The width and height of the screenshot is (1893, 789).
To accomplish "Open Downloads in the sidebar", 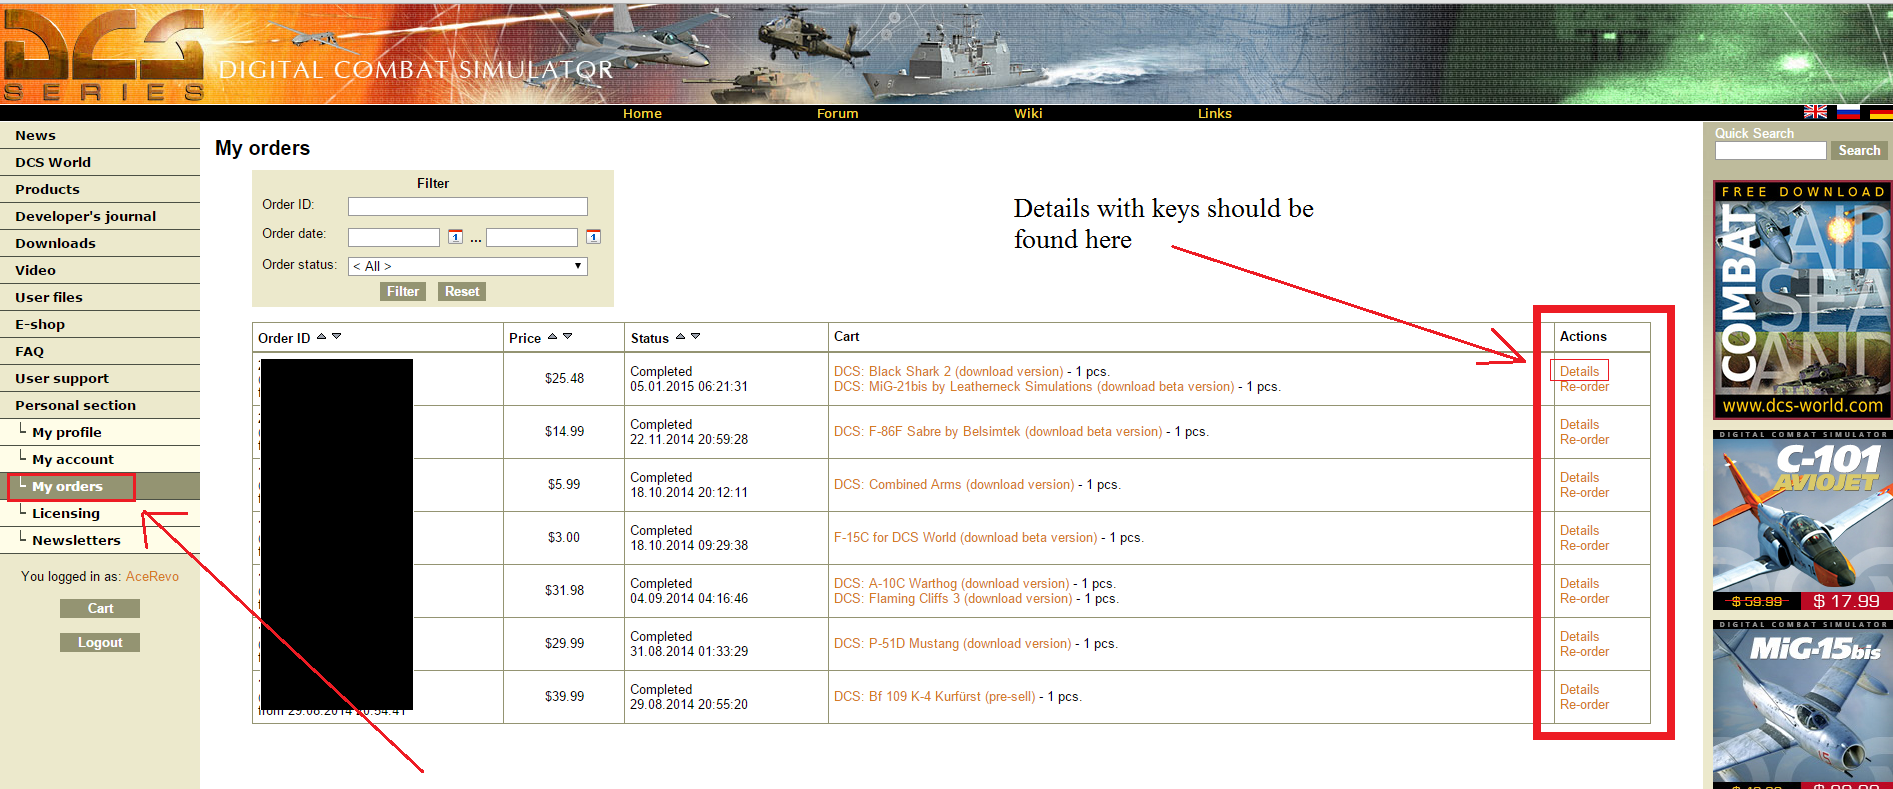I will tap(100, 243).
